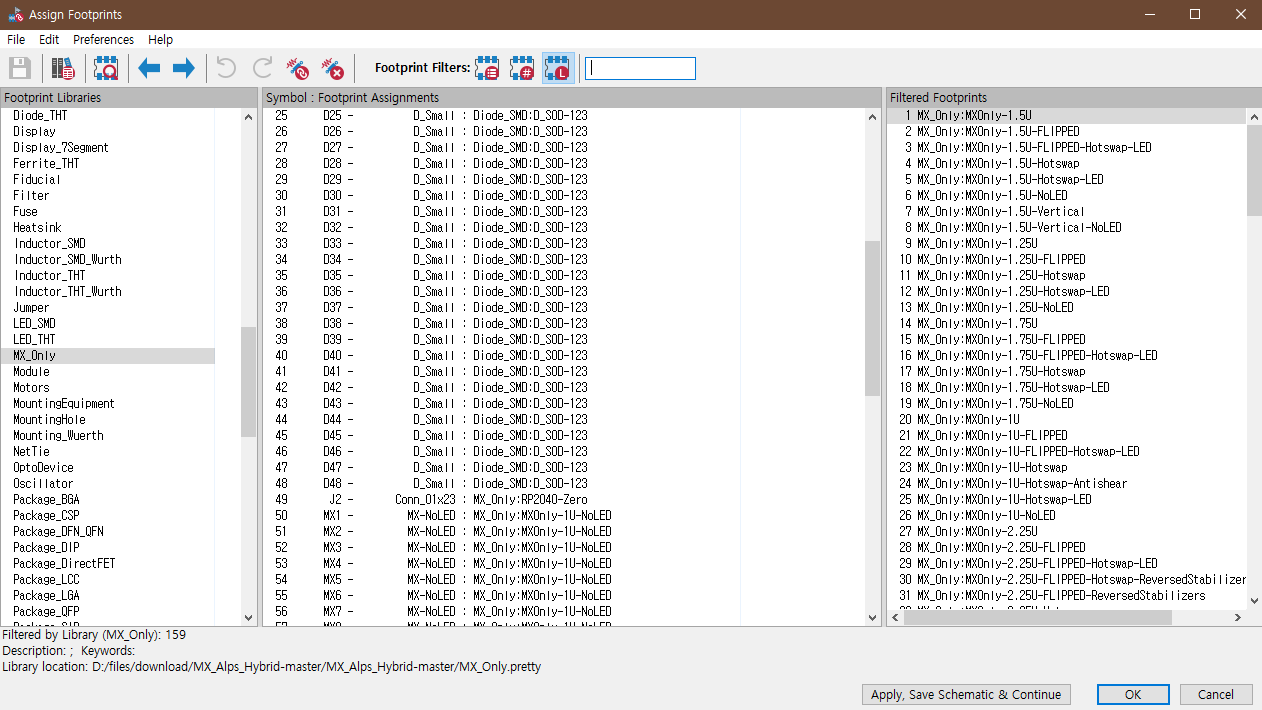Click the footprint filter text field
Image resolution: width=1262 pixels, height=710 pixels.
coord(640,69)
